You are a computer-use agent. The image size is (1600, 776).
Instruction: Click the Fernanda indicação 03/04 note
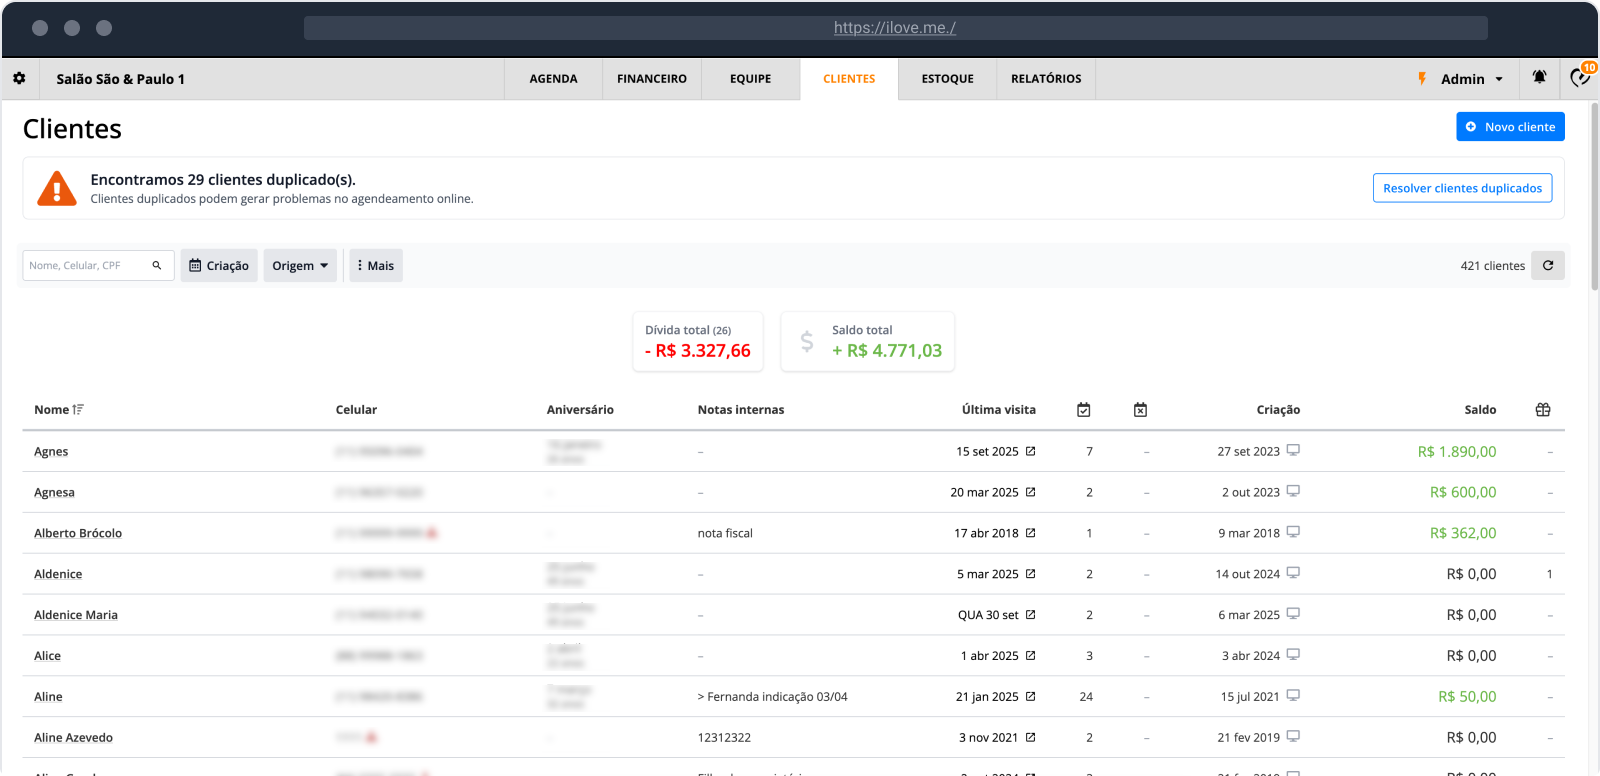click(x=772, y=697)
